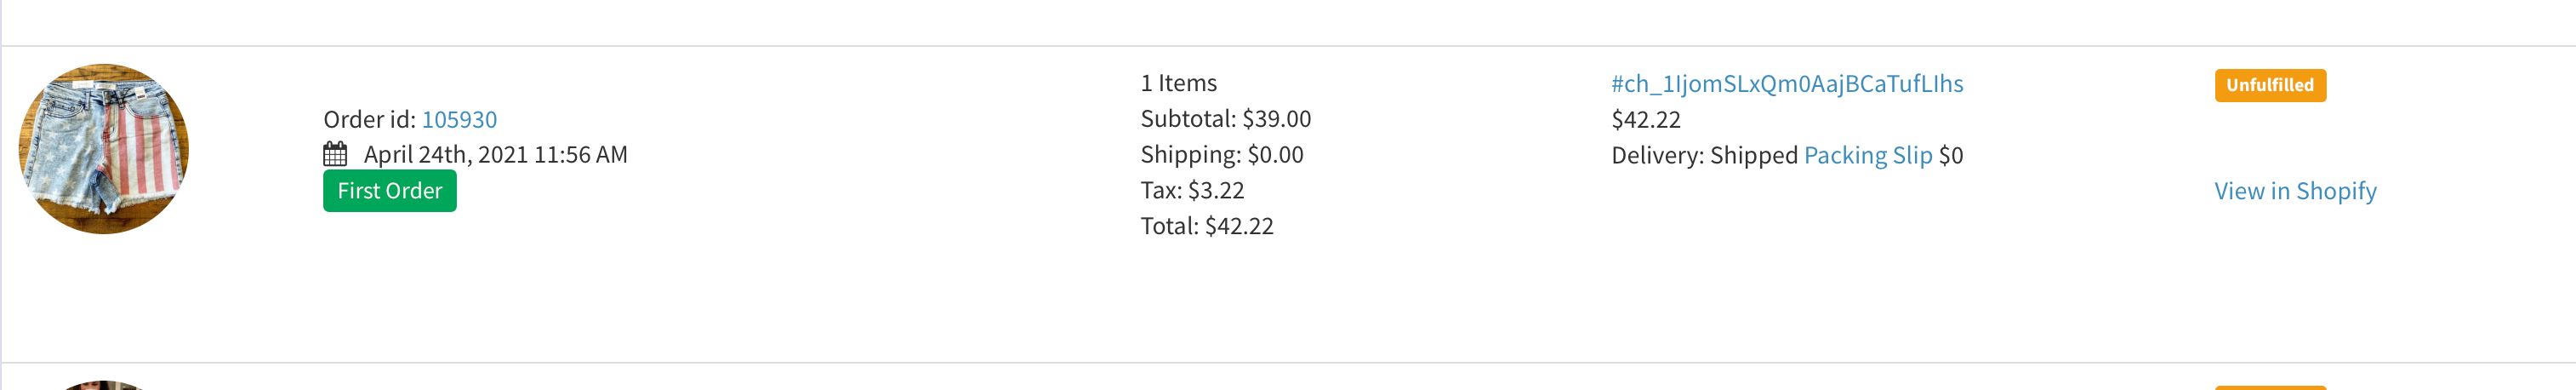Select the April 24th, 2021 date text
Viewport: 2576px width, 390px height.
[496, 154]
